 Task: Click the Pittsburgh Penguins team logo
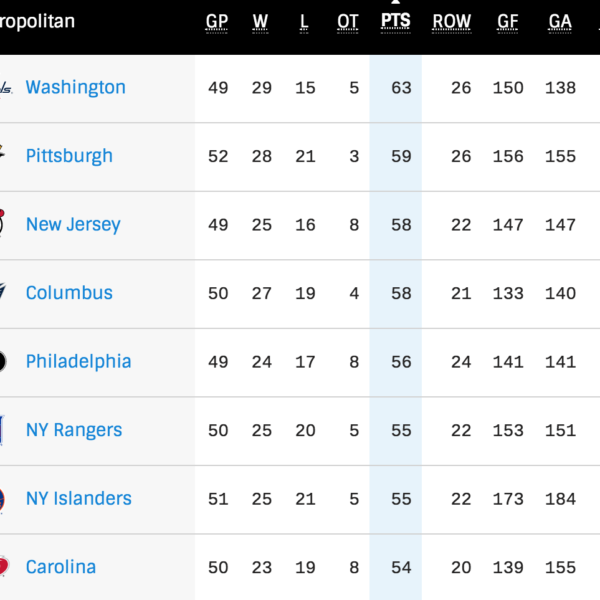(5, 156)
